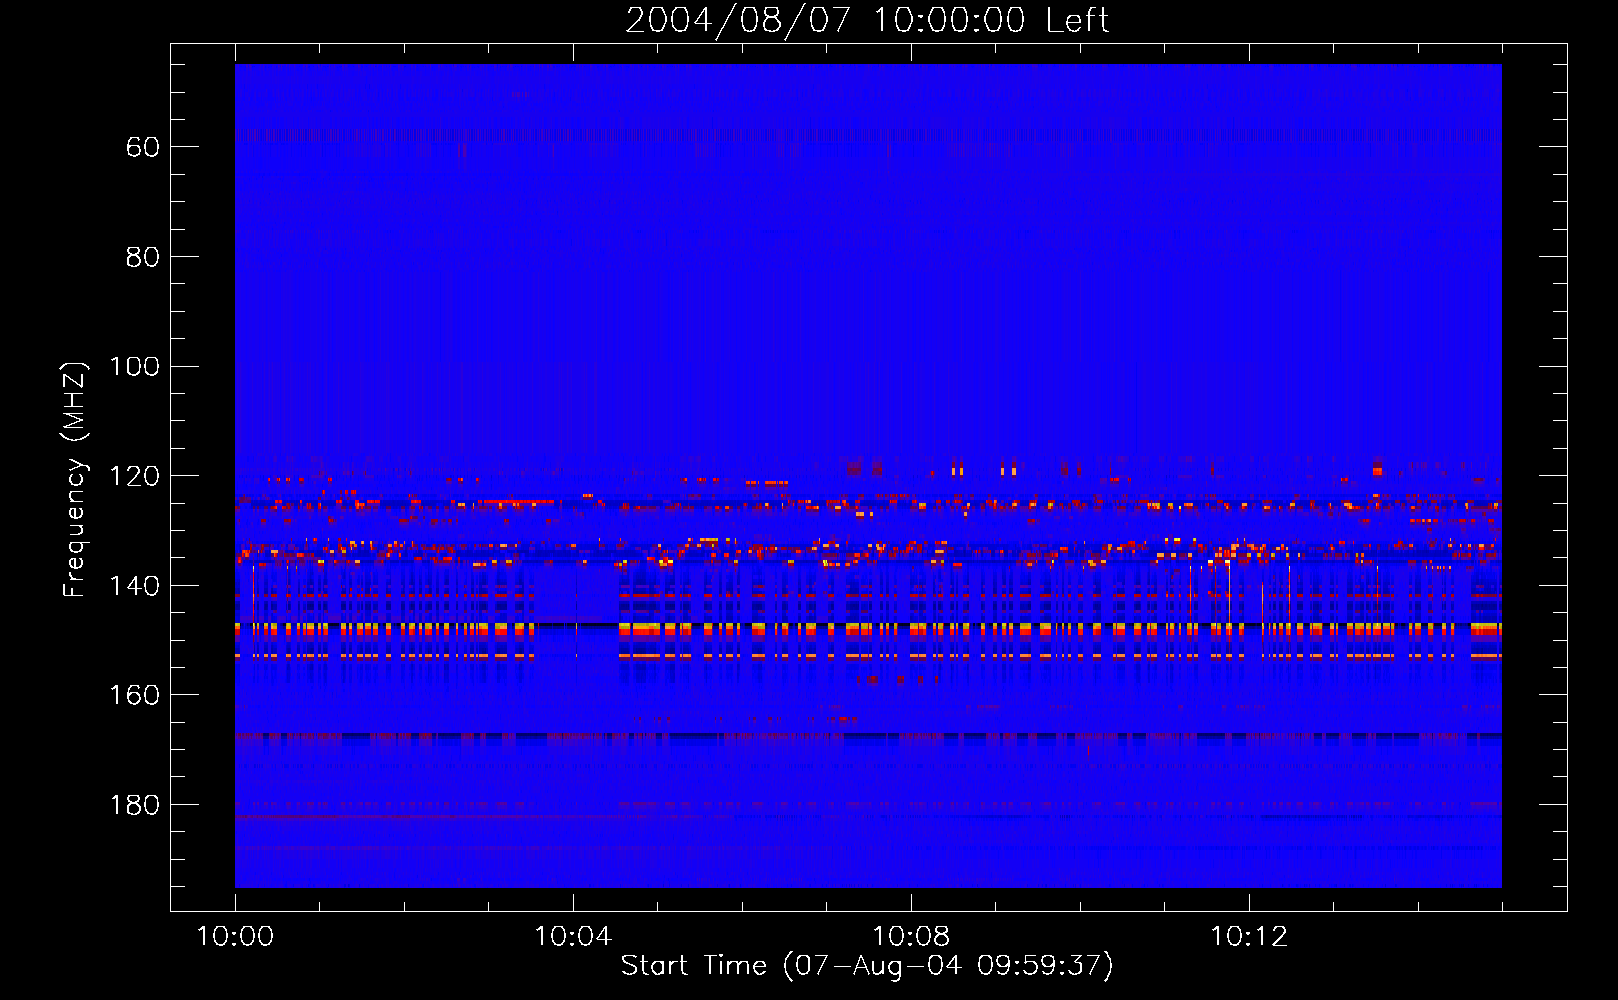Viewport: 1618px width, 1000px height.
Task: Click the 10:12 time tick label
Action: [x=1249, y=937]
